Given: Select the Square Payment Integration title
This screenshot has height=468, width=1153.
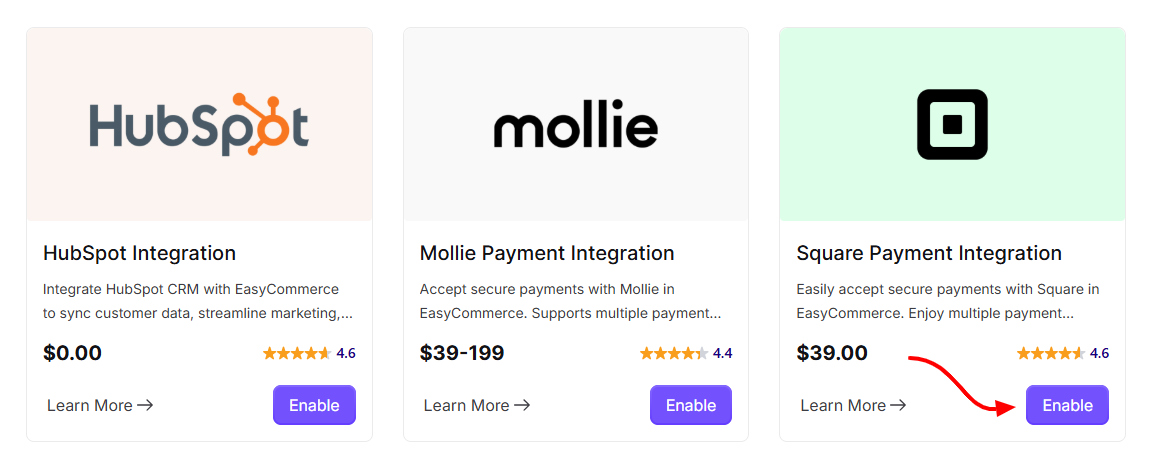Looking at the screenshot, I should coord(929,253).
